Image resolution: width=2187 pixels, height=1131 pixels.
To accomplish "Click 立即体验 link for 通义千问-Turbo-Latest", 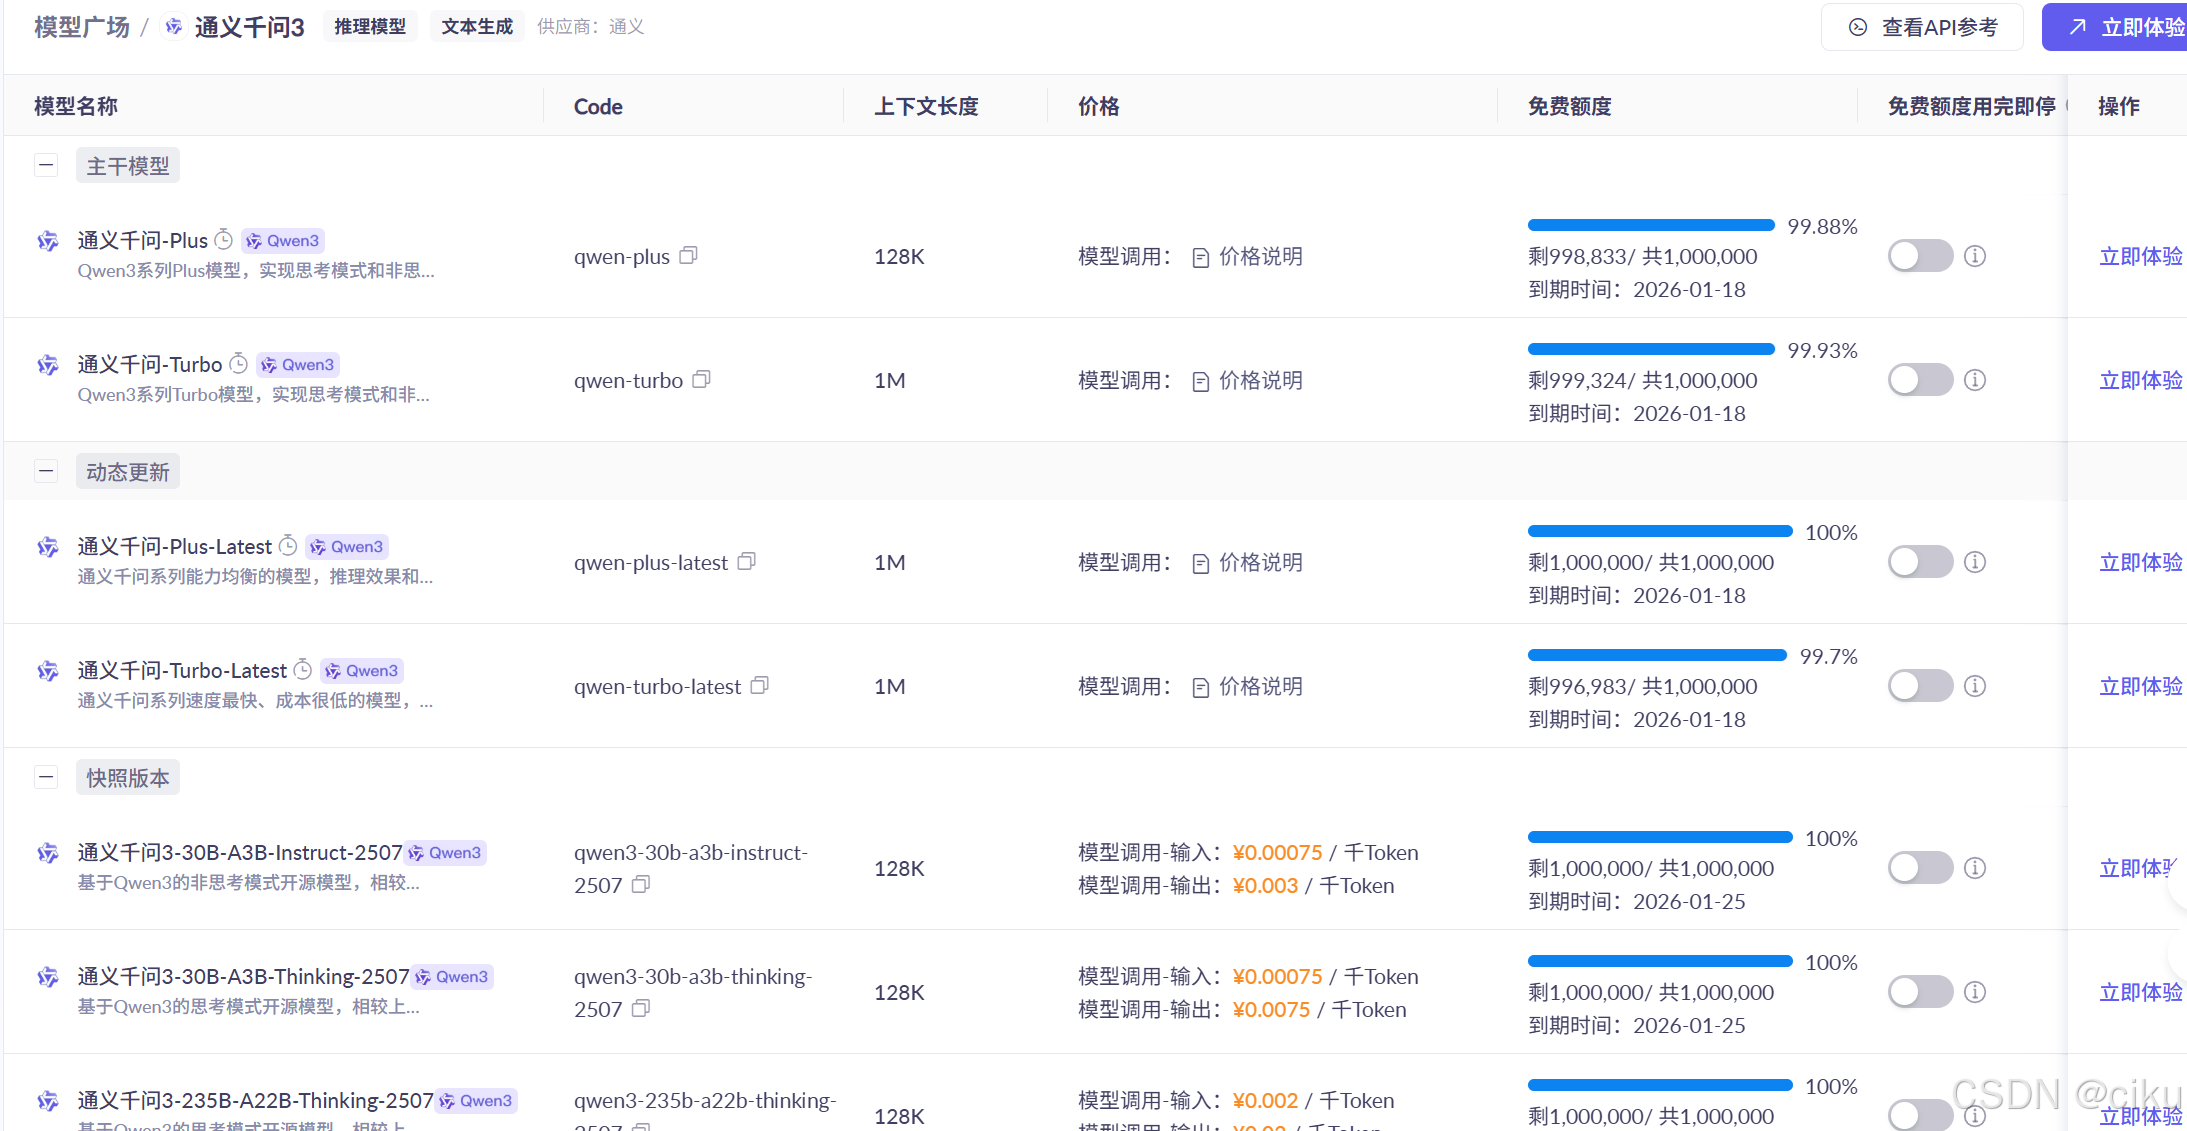I will click(x=2141, y=687).
